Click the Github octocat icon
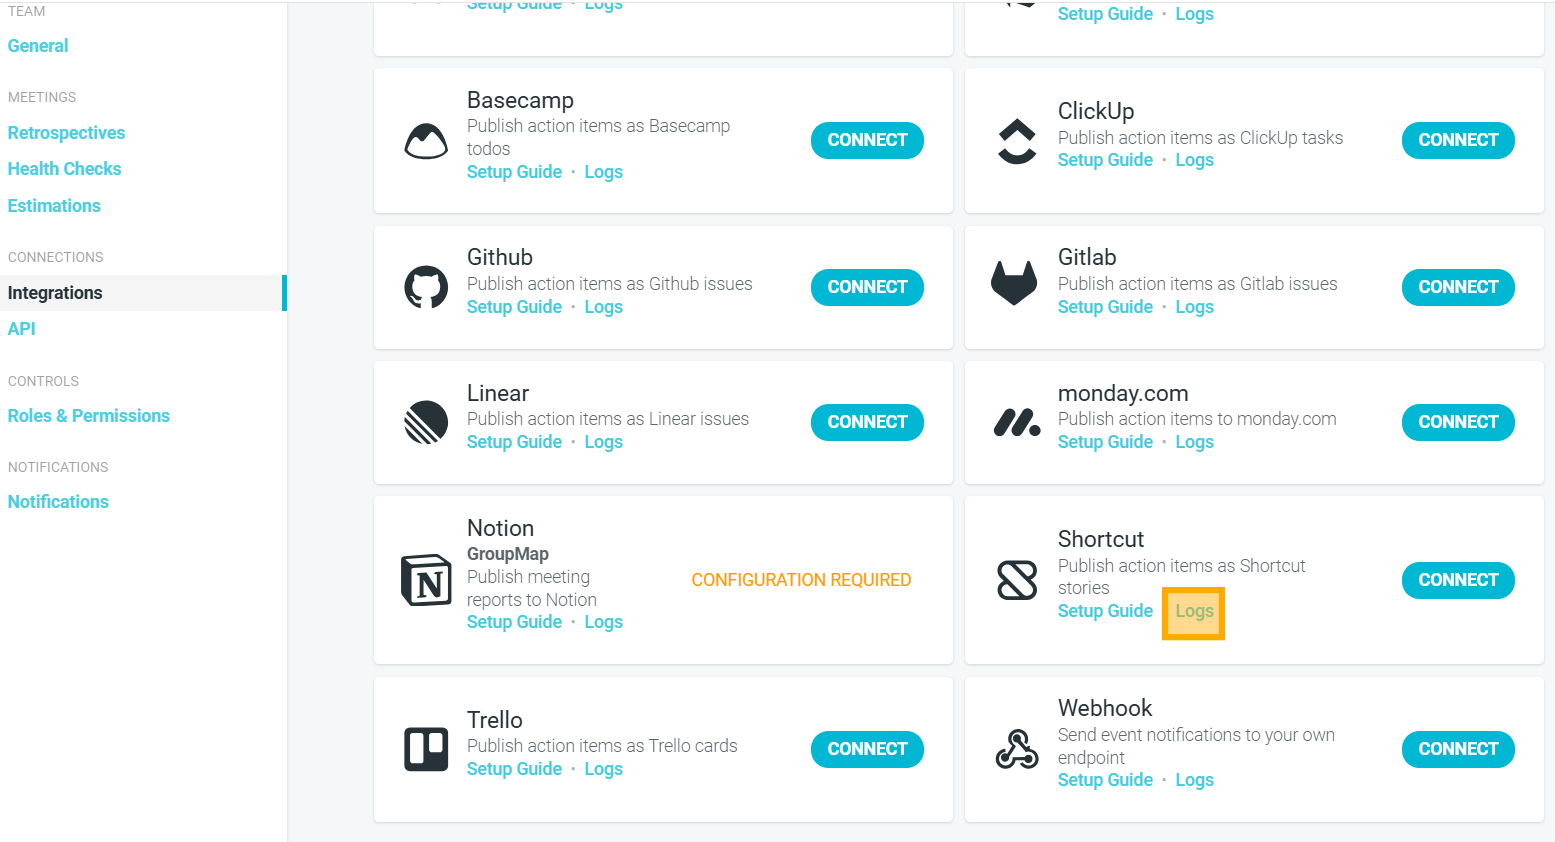This screenshot has height=842, width=1555. click(426, 288)
